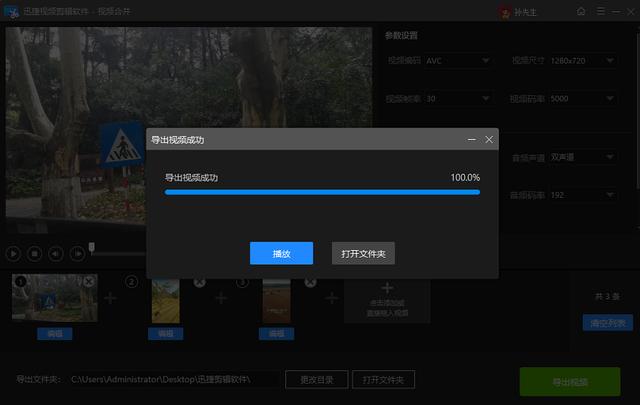The height and width of the screenshot is (405, 640).
Task: Open the home icon in the title bar
Action: pos(581,11)
